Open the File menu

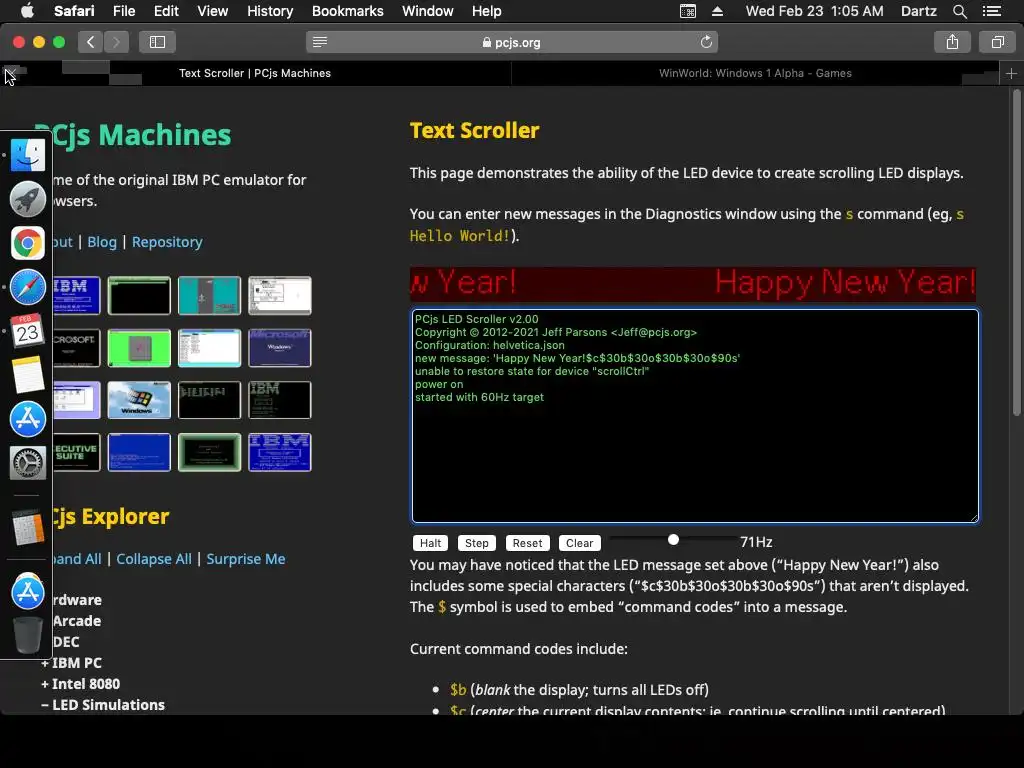click(x=123, y=11)
